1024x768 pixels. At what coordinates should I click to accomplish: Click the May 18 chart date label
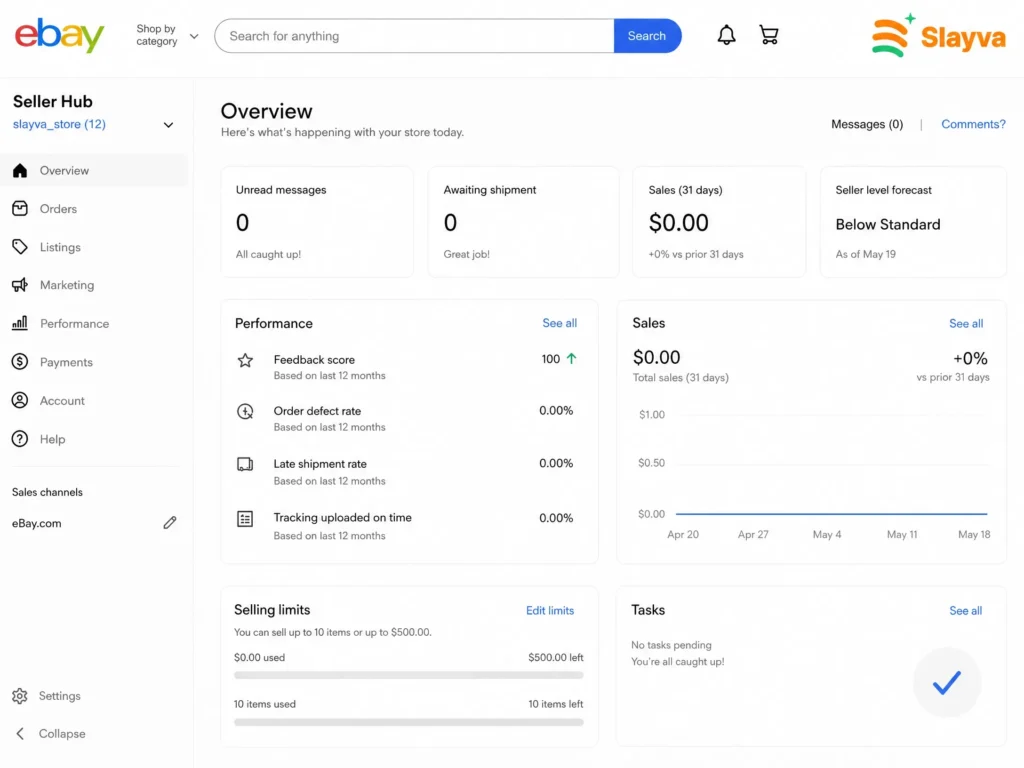click(x=974, y=534)
